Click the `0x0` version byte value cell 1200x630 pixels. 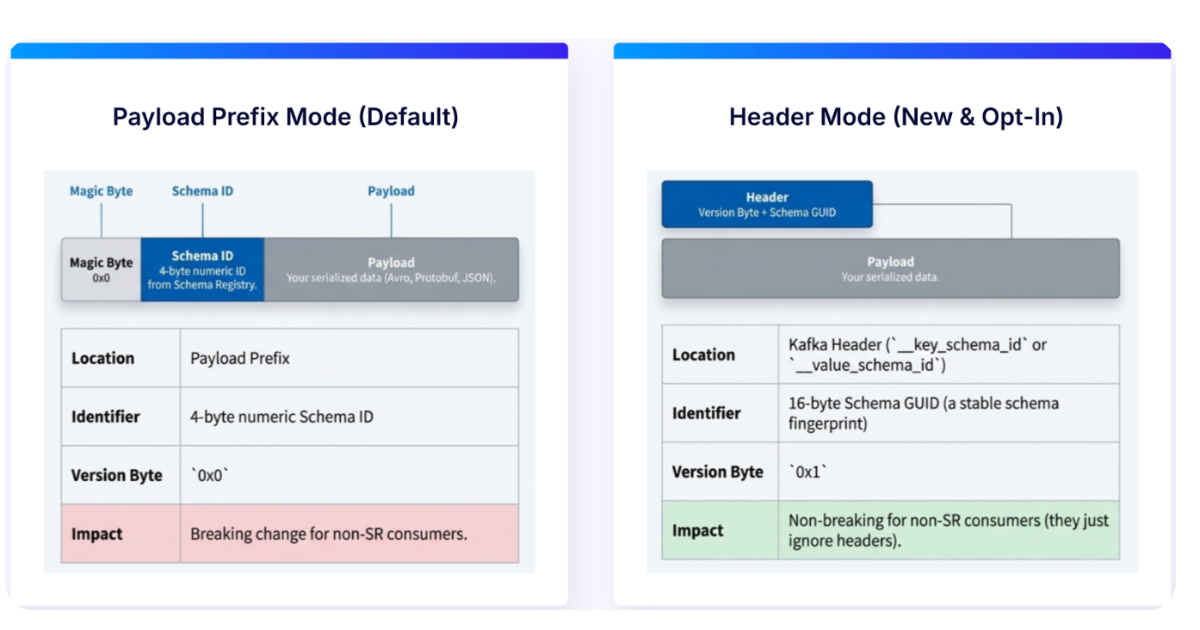(349, 475)
